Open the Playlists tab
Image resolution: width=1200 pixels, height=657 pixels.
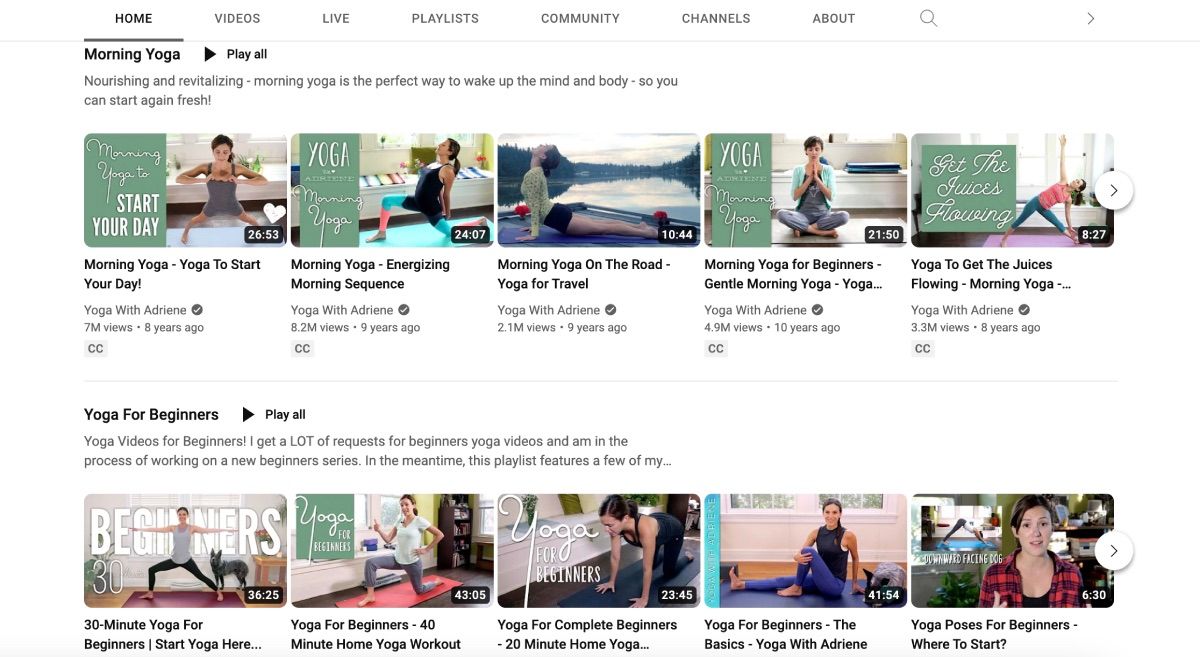[446, 17]
